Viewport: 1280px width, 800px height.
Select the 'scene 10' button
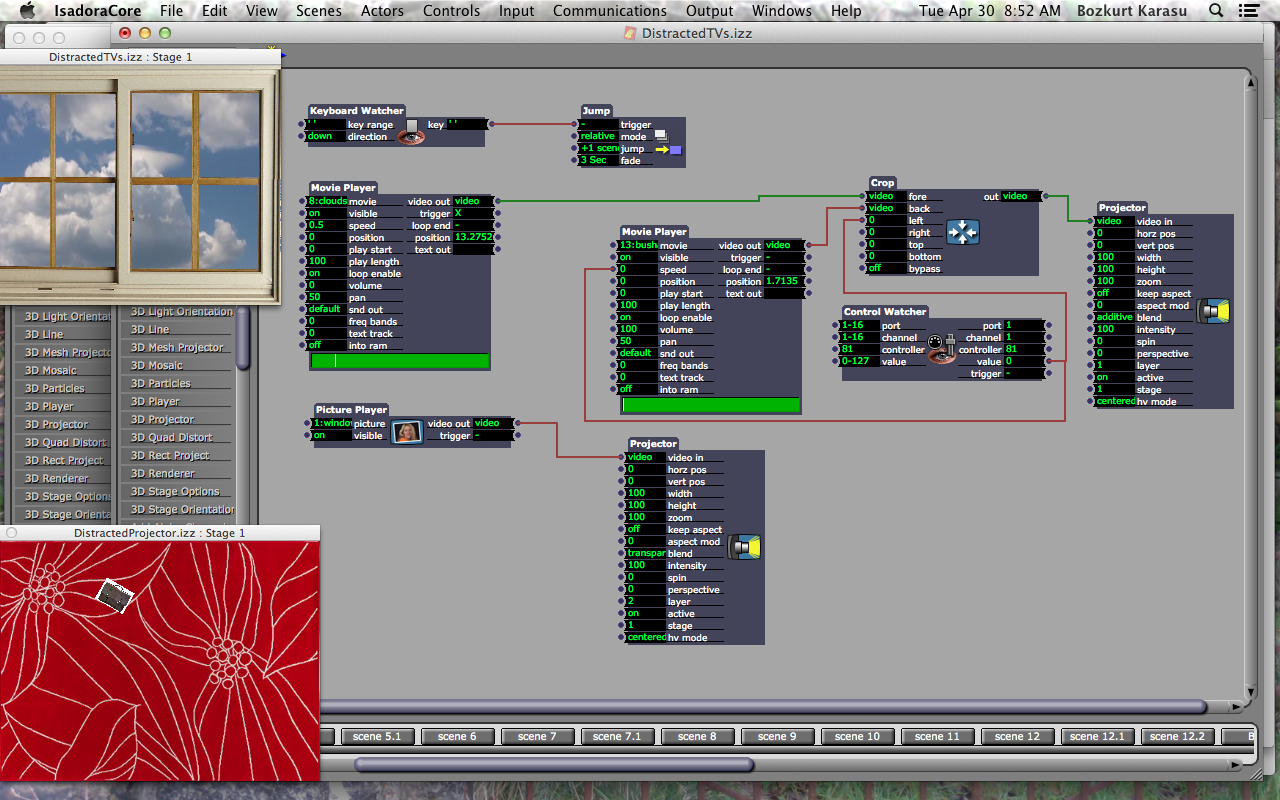[x=857, y=736]
